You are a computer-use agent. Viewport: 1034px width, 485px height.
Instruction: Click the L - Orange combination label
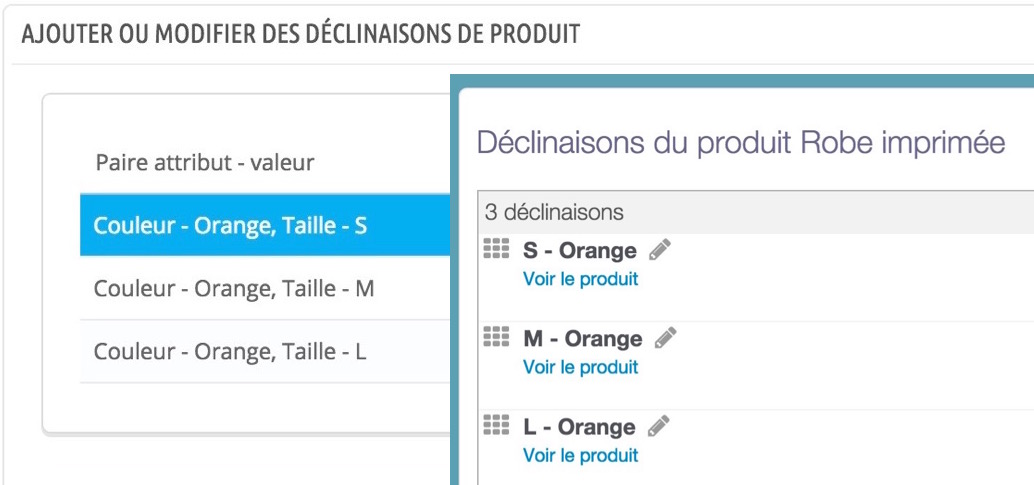579,427
